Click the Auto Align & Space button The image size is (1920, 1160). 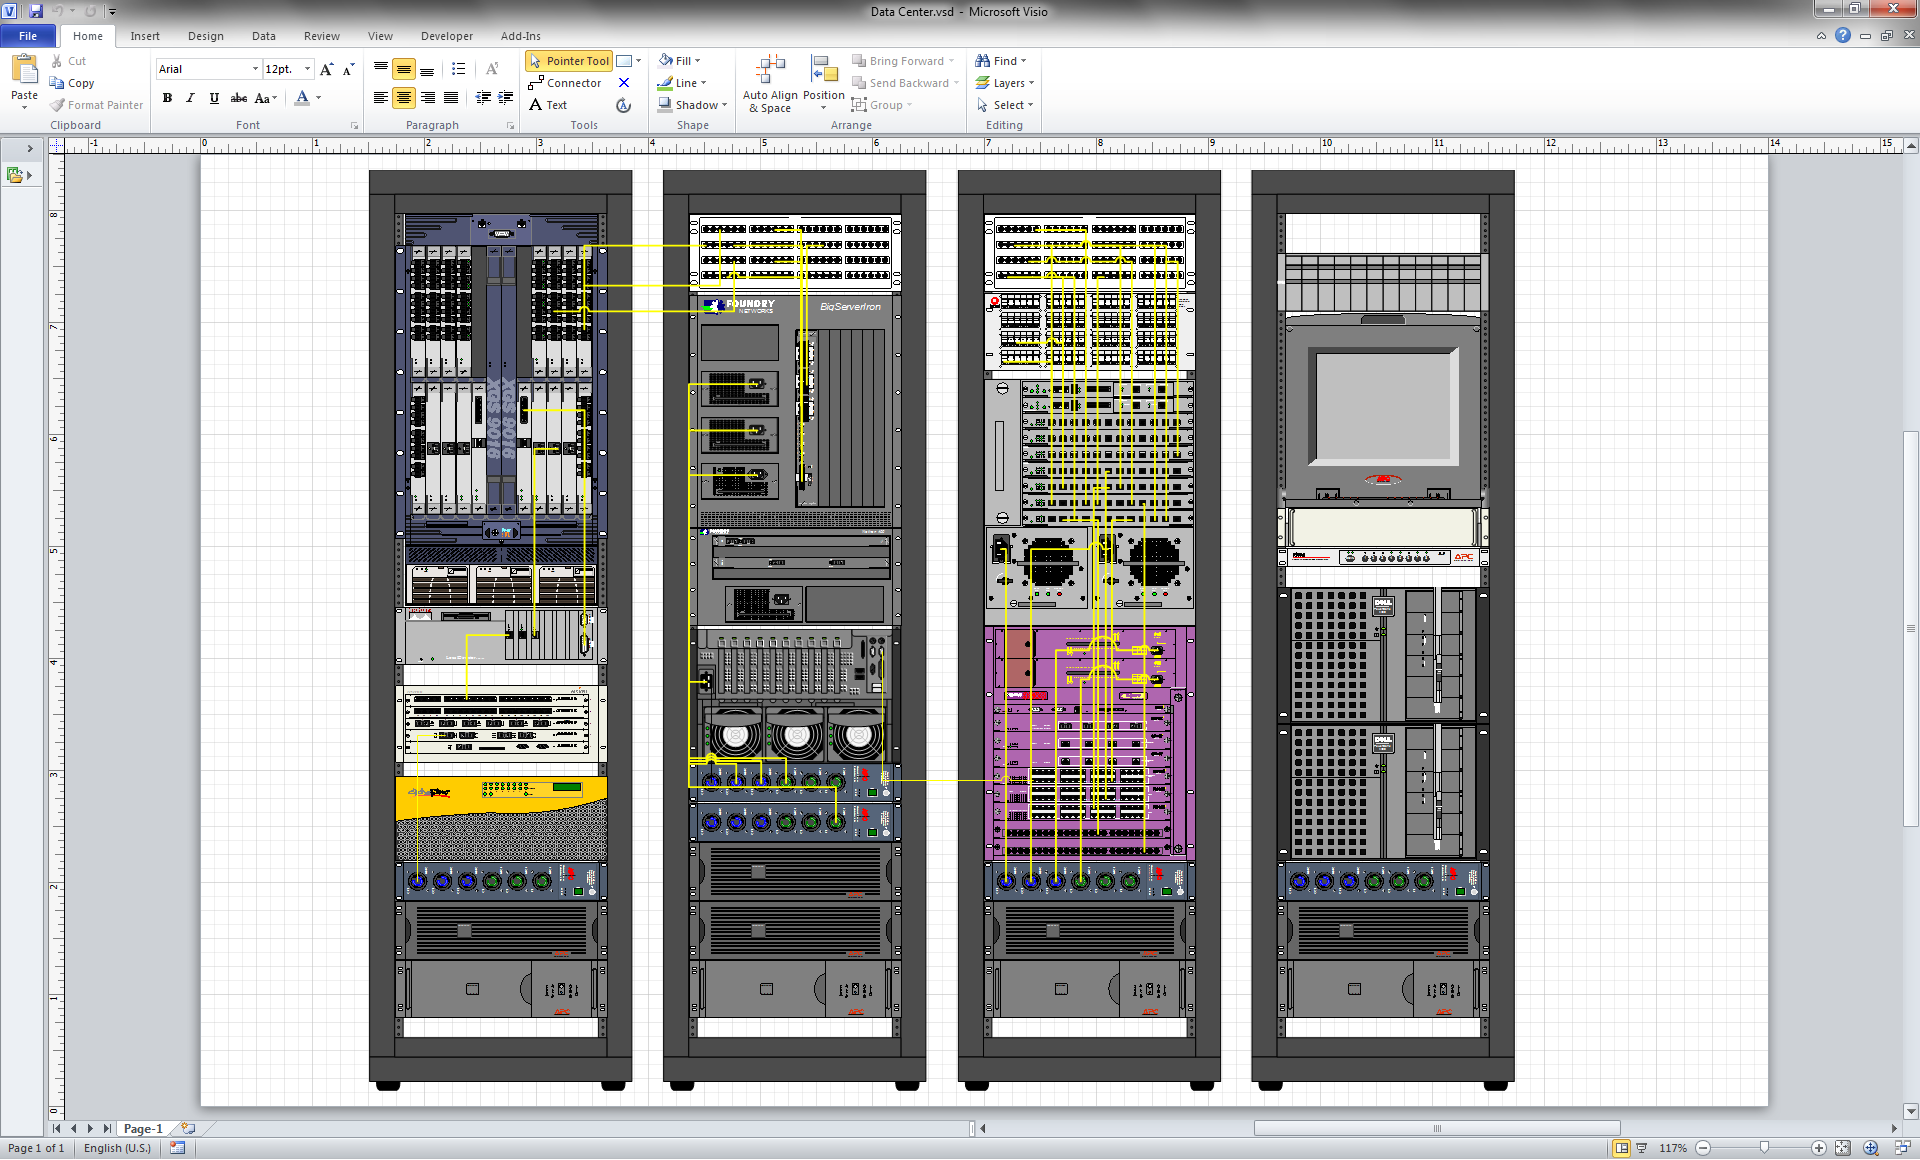pyautogui.click(x=770, y=84)
